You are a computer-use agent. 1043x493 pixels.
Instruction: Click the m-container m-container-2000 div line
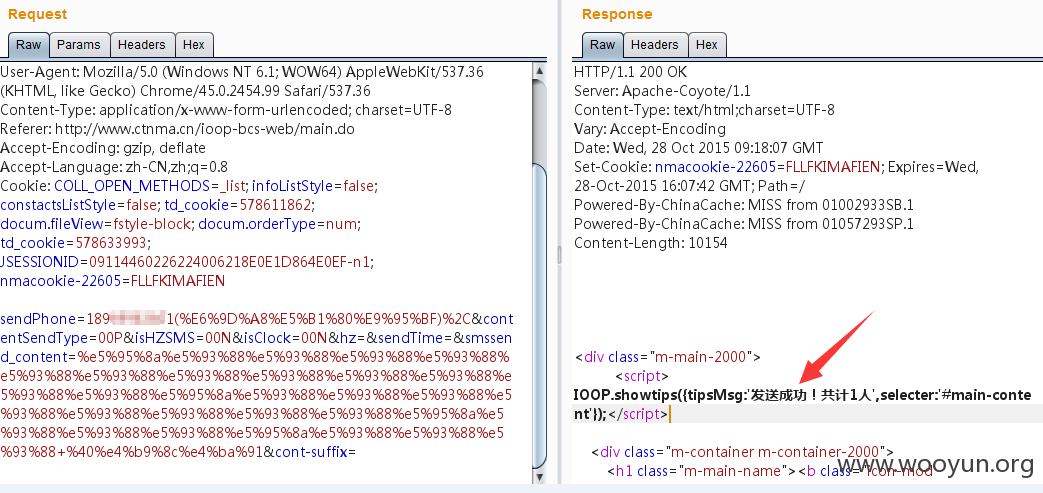pyautogui.click(x=742, y=452)
